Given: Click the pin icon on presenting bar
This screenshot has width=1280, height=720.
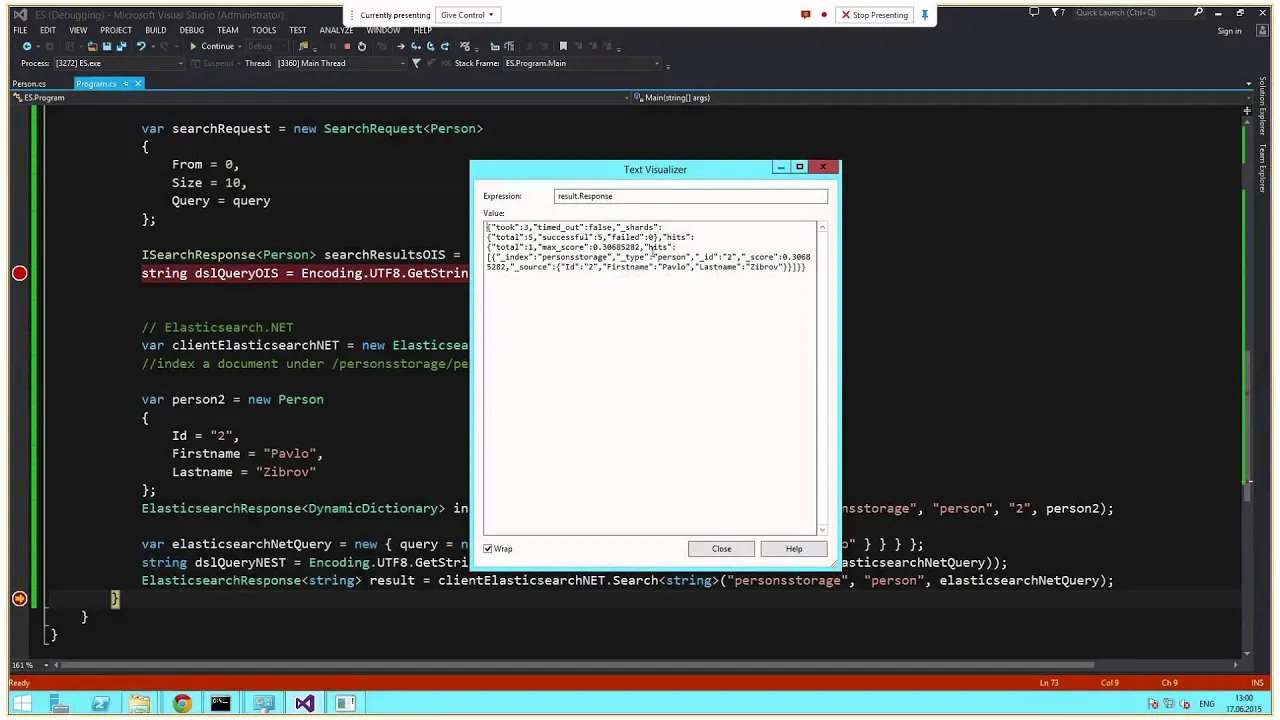Looking at the screenshot, I should tap(924, 15).
